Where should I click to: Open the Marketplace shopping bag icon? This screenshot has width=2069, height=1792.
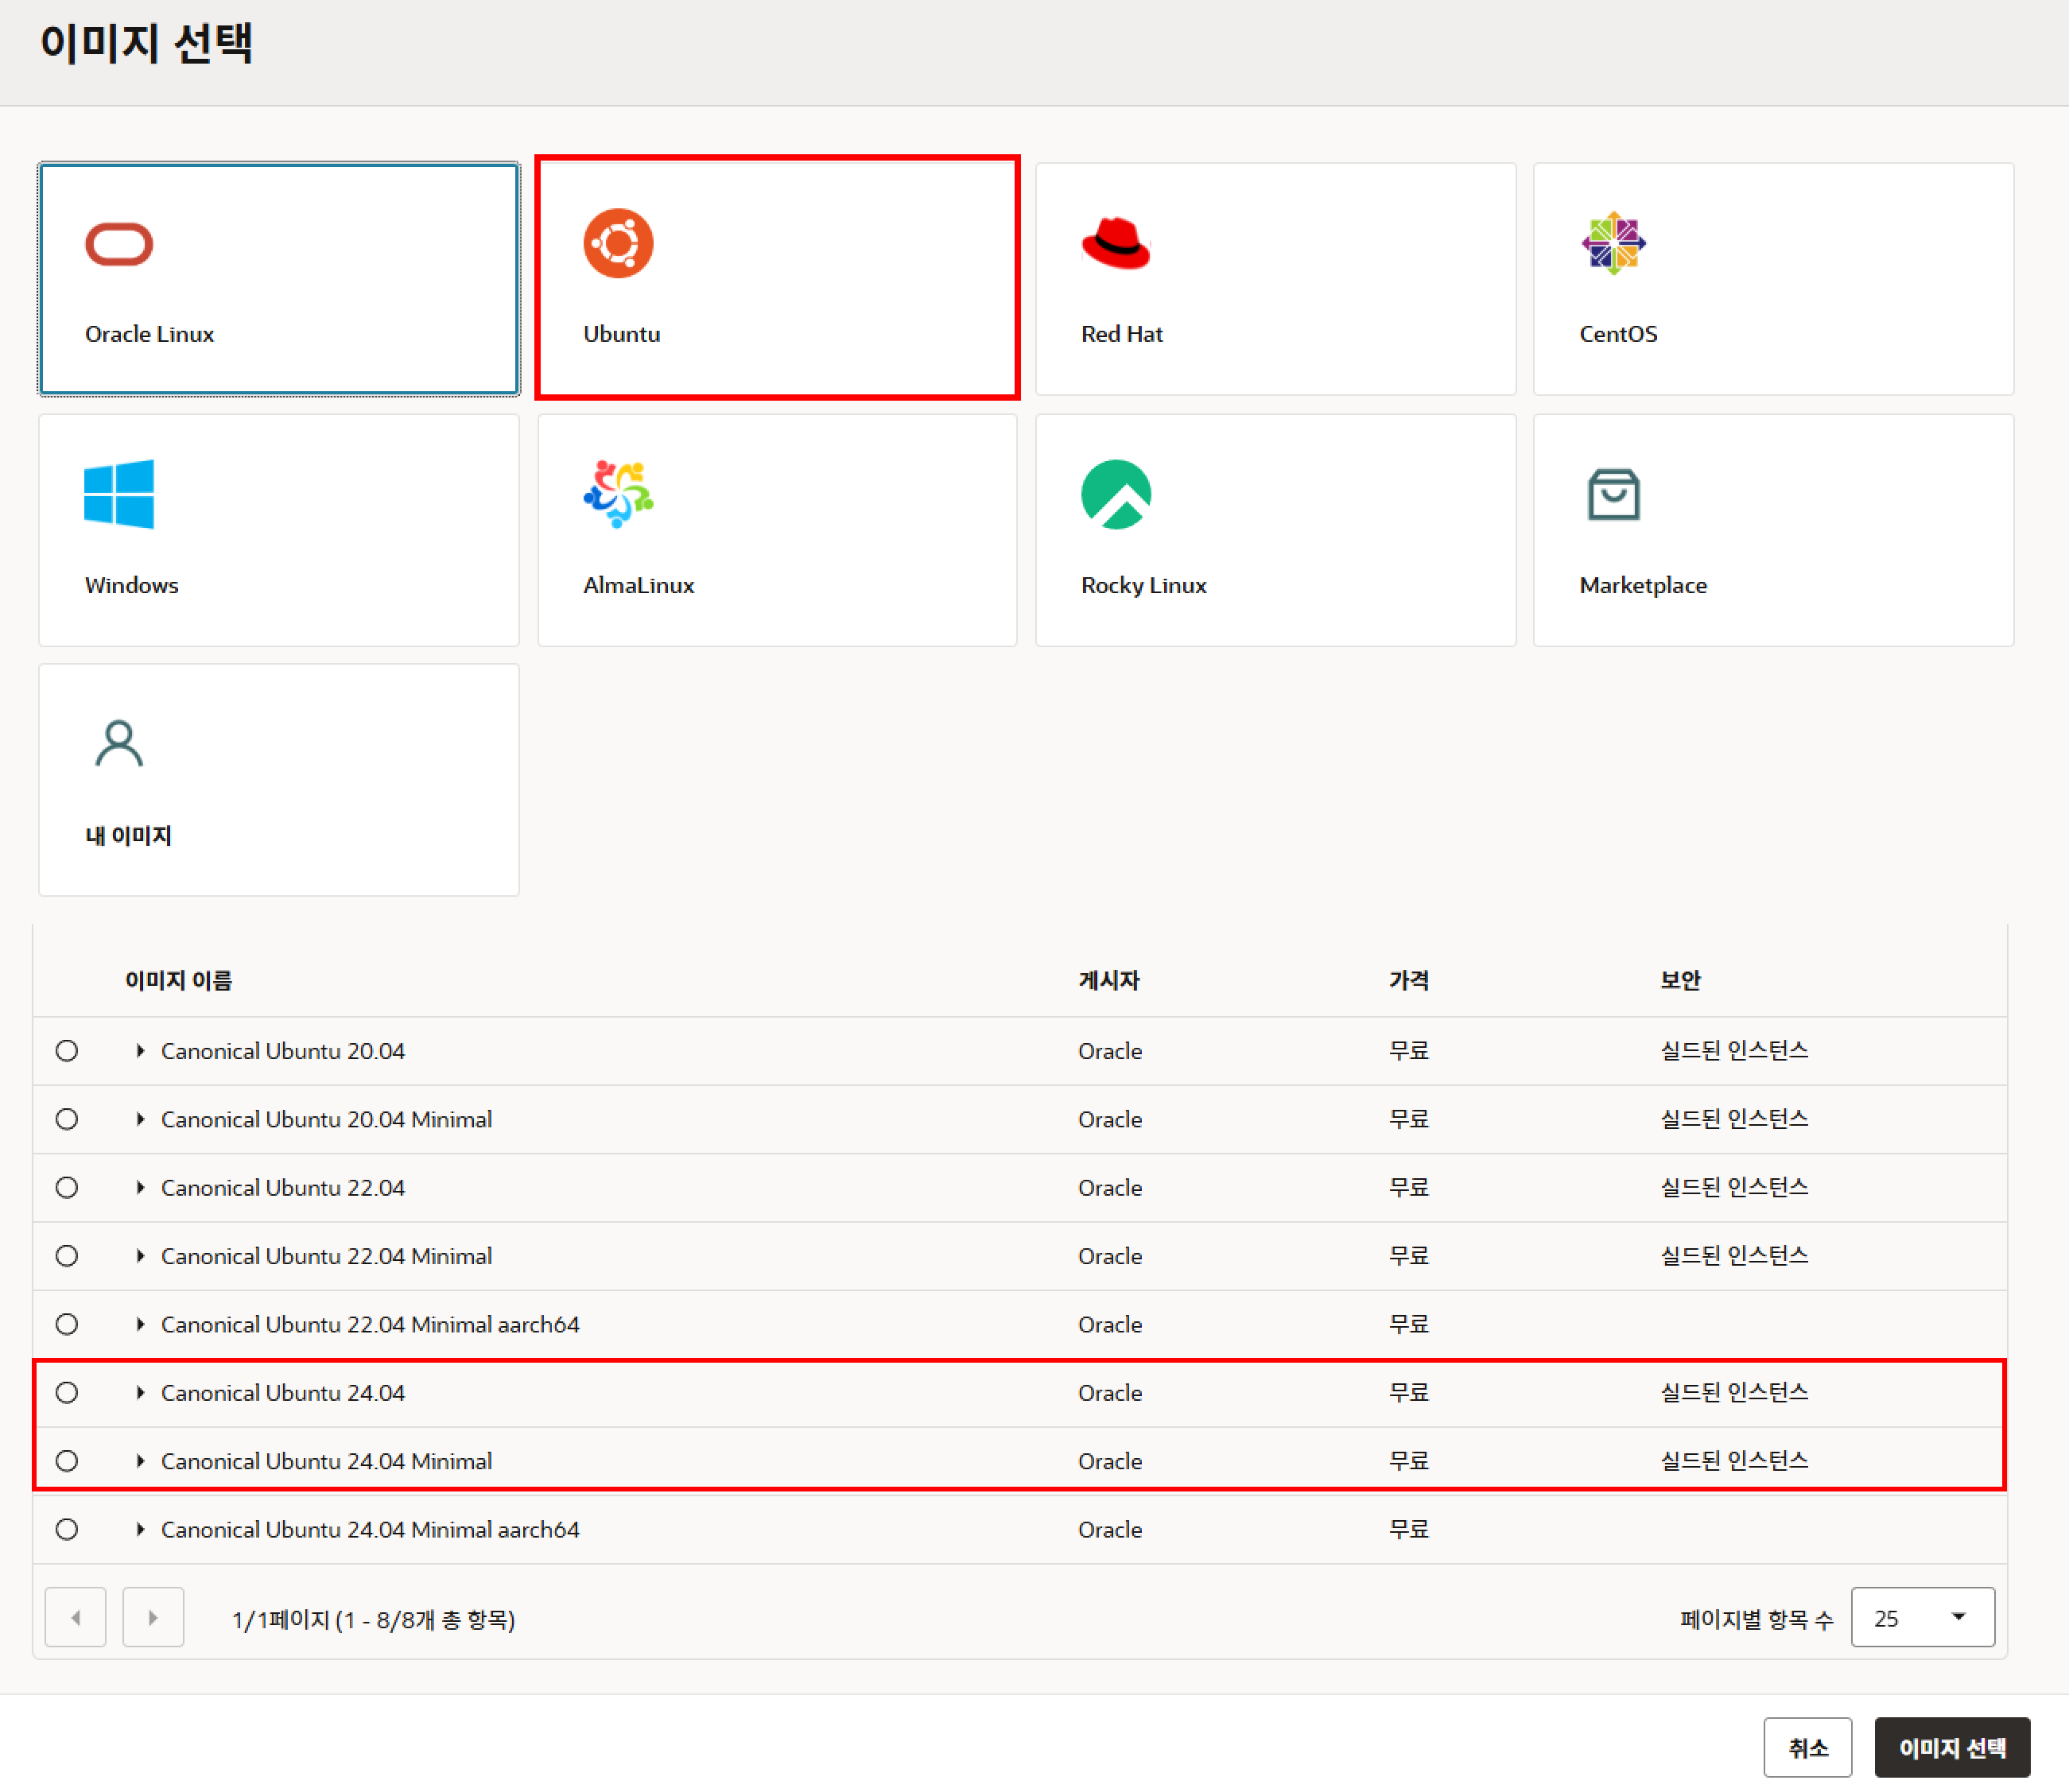pos(1613,494)
